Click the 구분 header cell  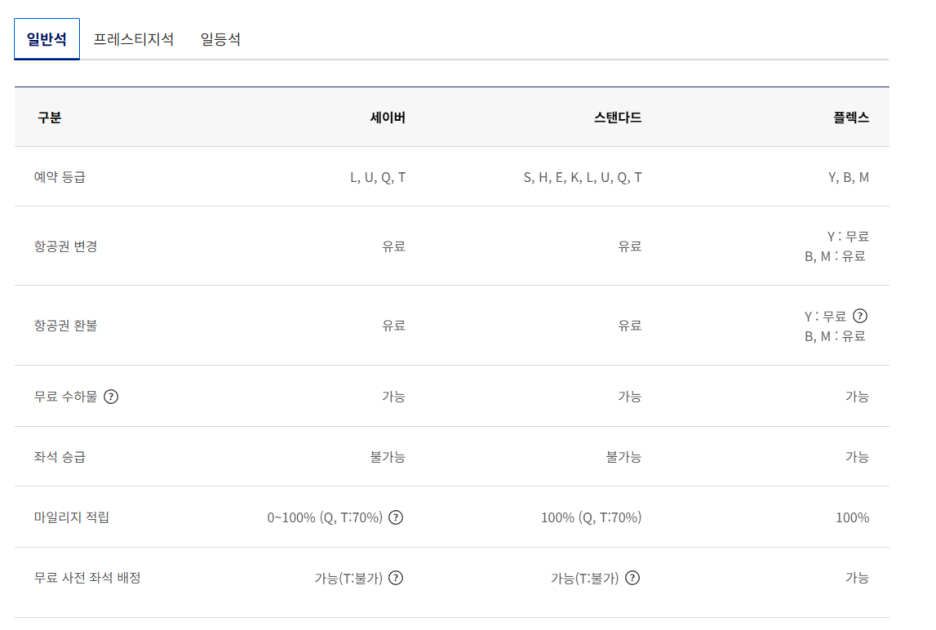49,117
